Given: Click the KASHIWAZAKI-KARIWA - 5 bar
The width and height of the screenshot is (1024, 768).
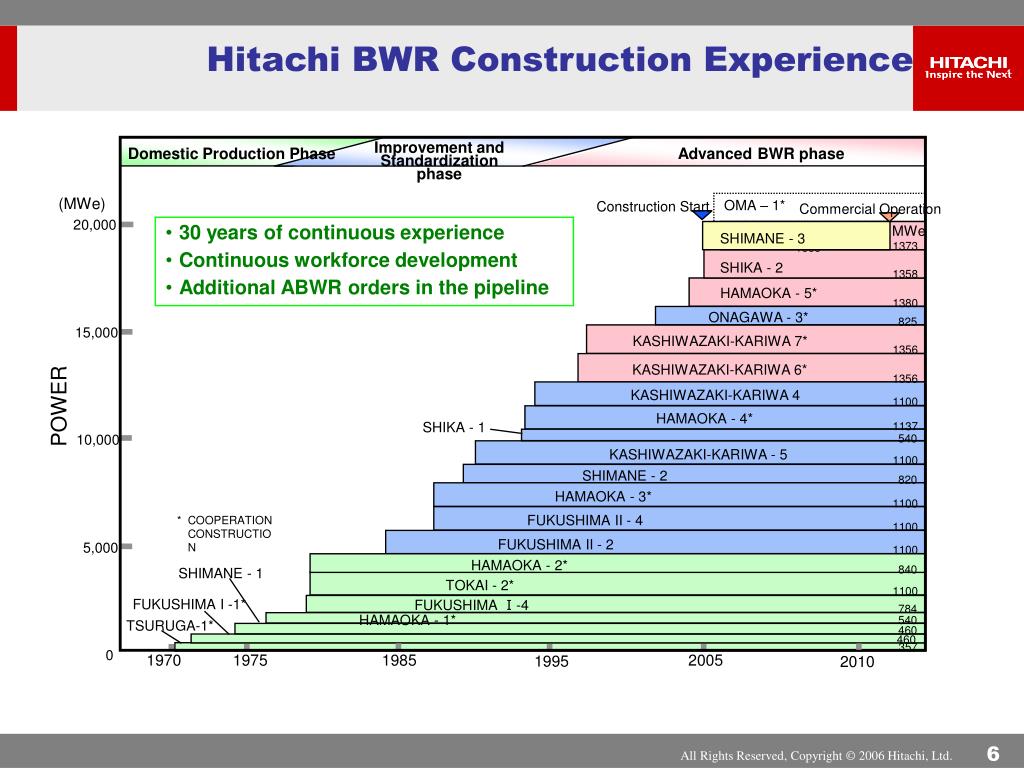Looking at the screenshot, I should [699, 453].
